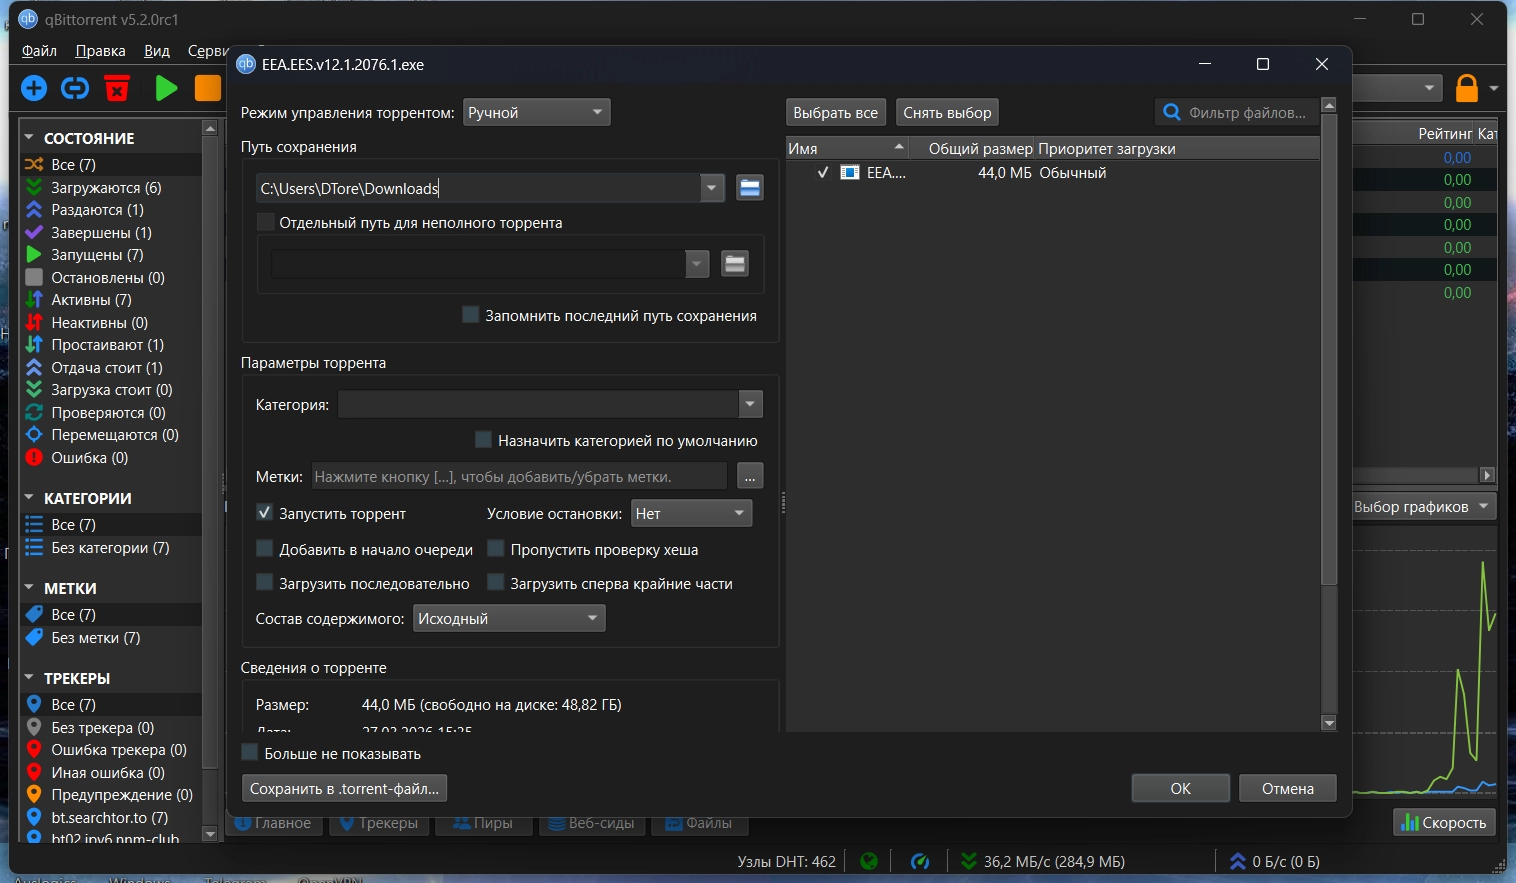Switch to the Веб-сиды tab
1516x883 pixels.
coord(591,824)
